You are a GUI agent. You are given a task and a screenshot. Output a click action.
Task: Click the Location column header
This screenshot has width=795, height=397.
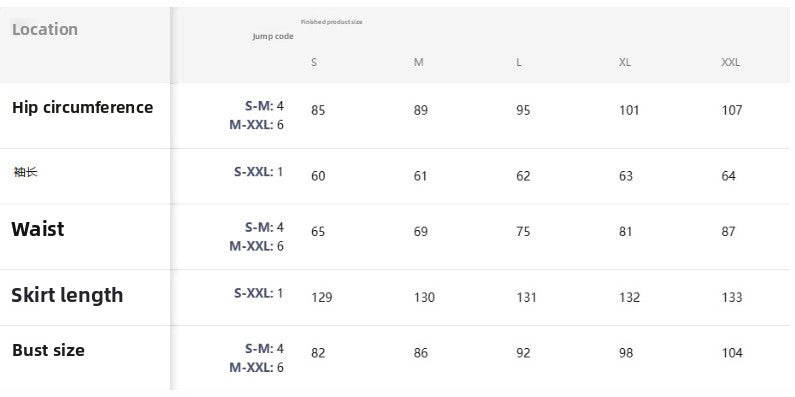tap(45, 29)
